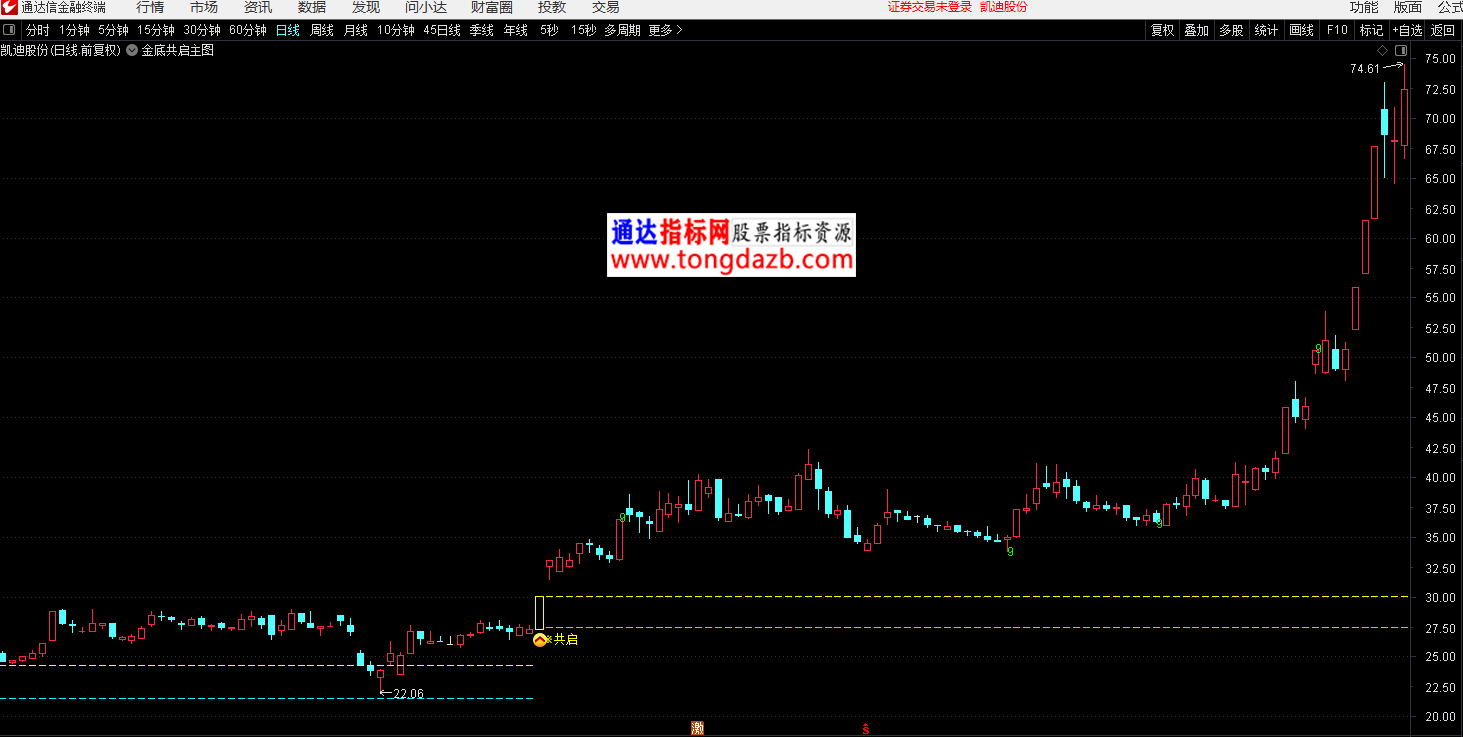Click the +自选 add-to-watchlist button
Screen dimensions: 1463x737
click(1406, 30)
